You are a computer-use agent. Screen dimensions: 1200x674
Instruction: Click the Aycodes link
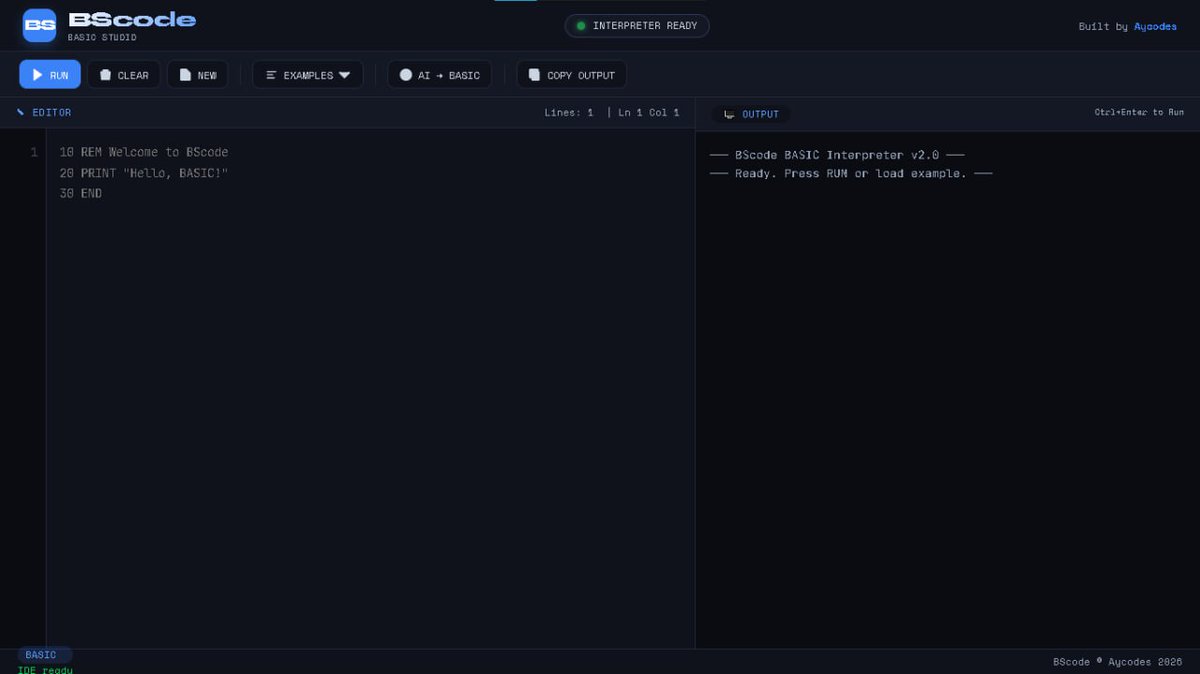(1155, 27)
